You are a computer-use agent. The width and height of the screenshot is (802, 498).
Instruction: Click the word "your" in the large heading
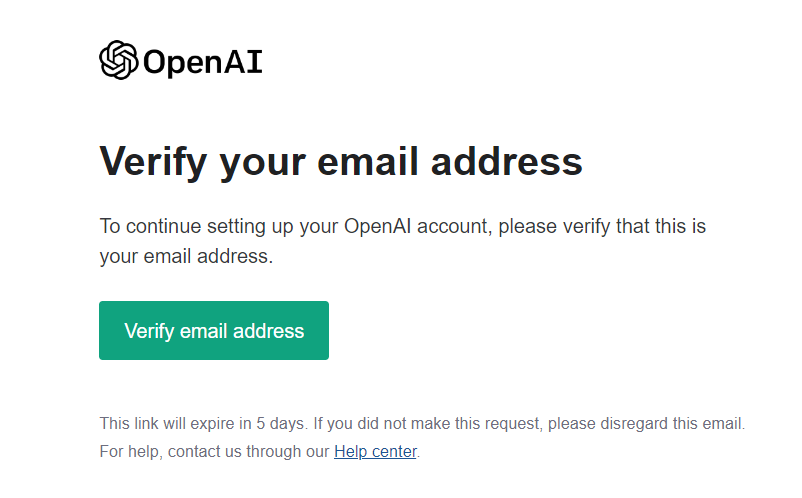(262, 165)
